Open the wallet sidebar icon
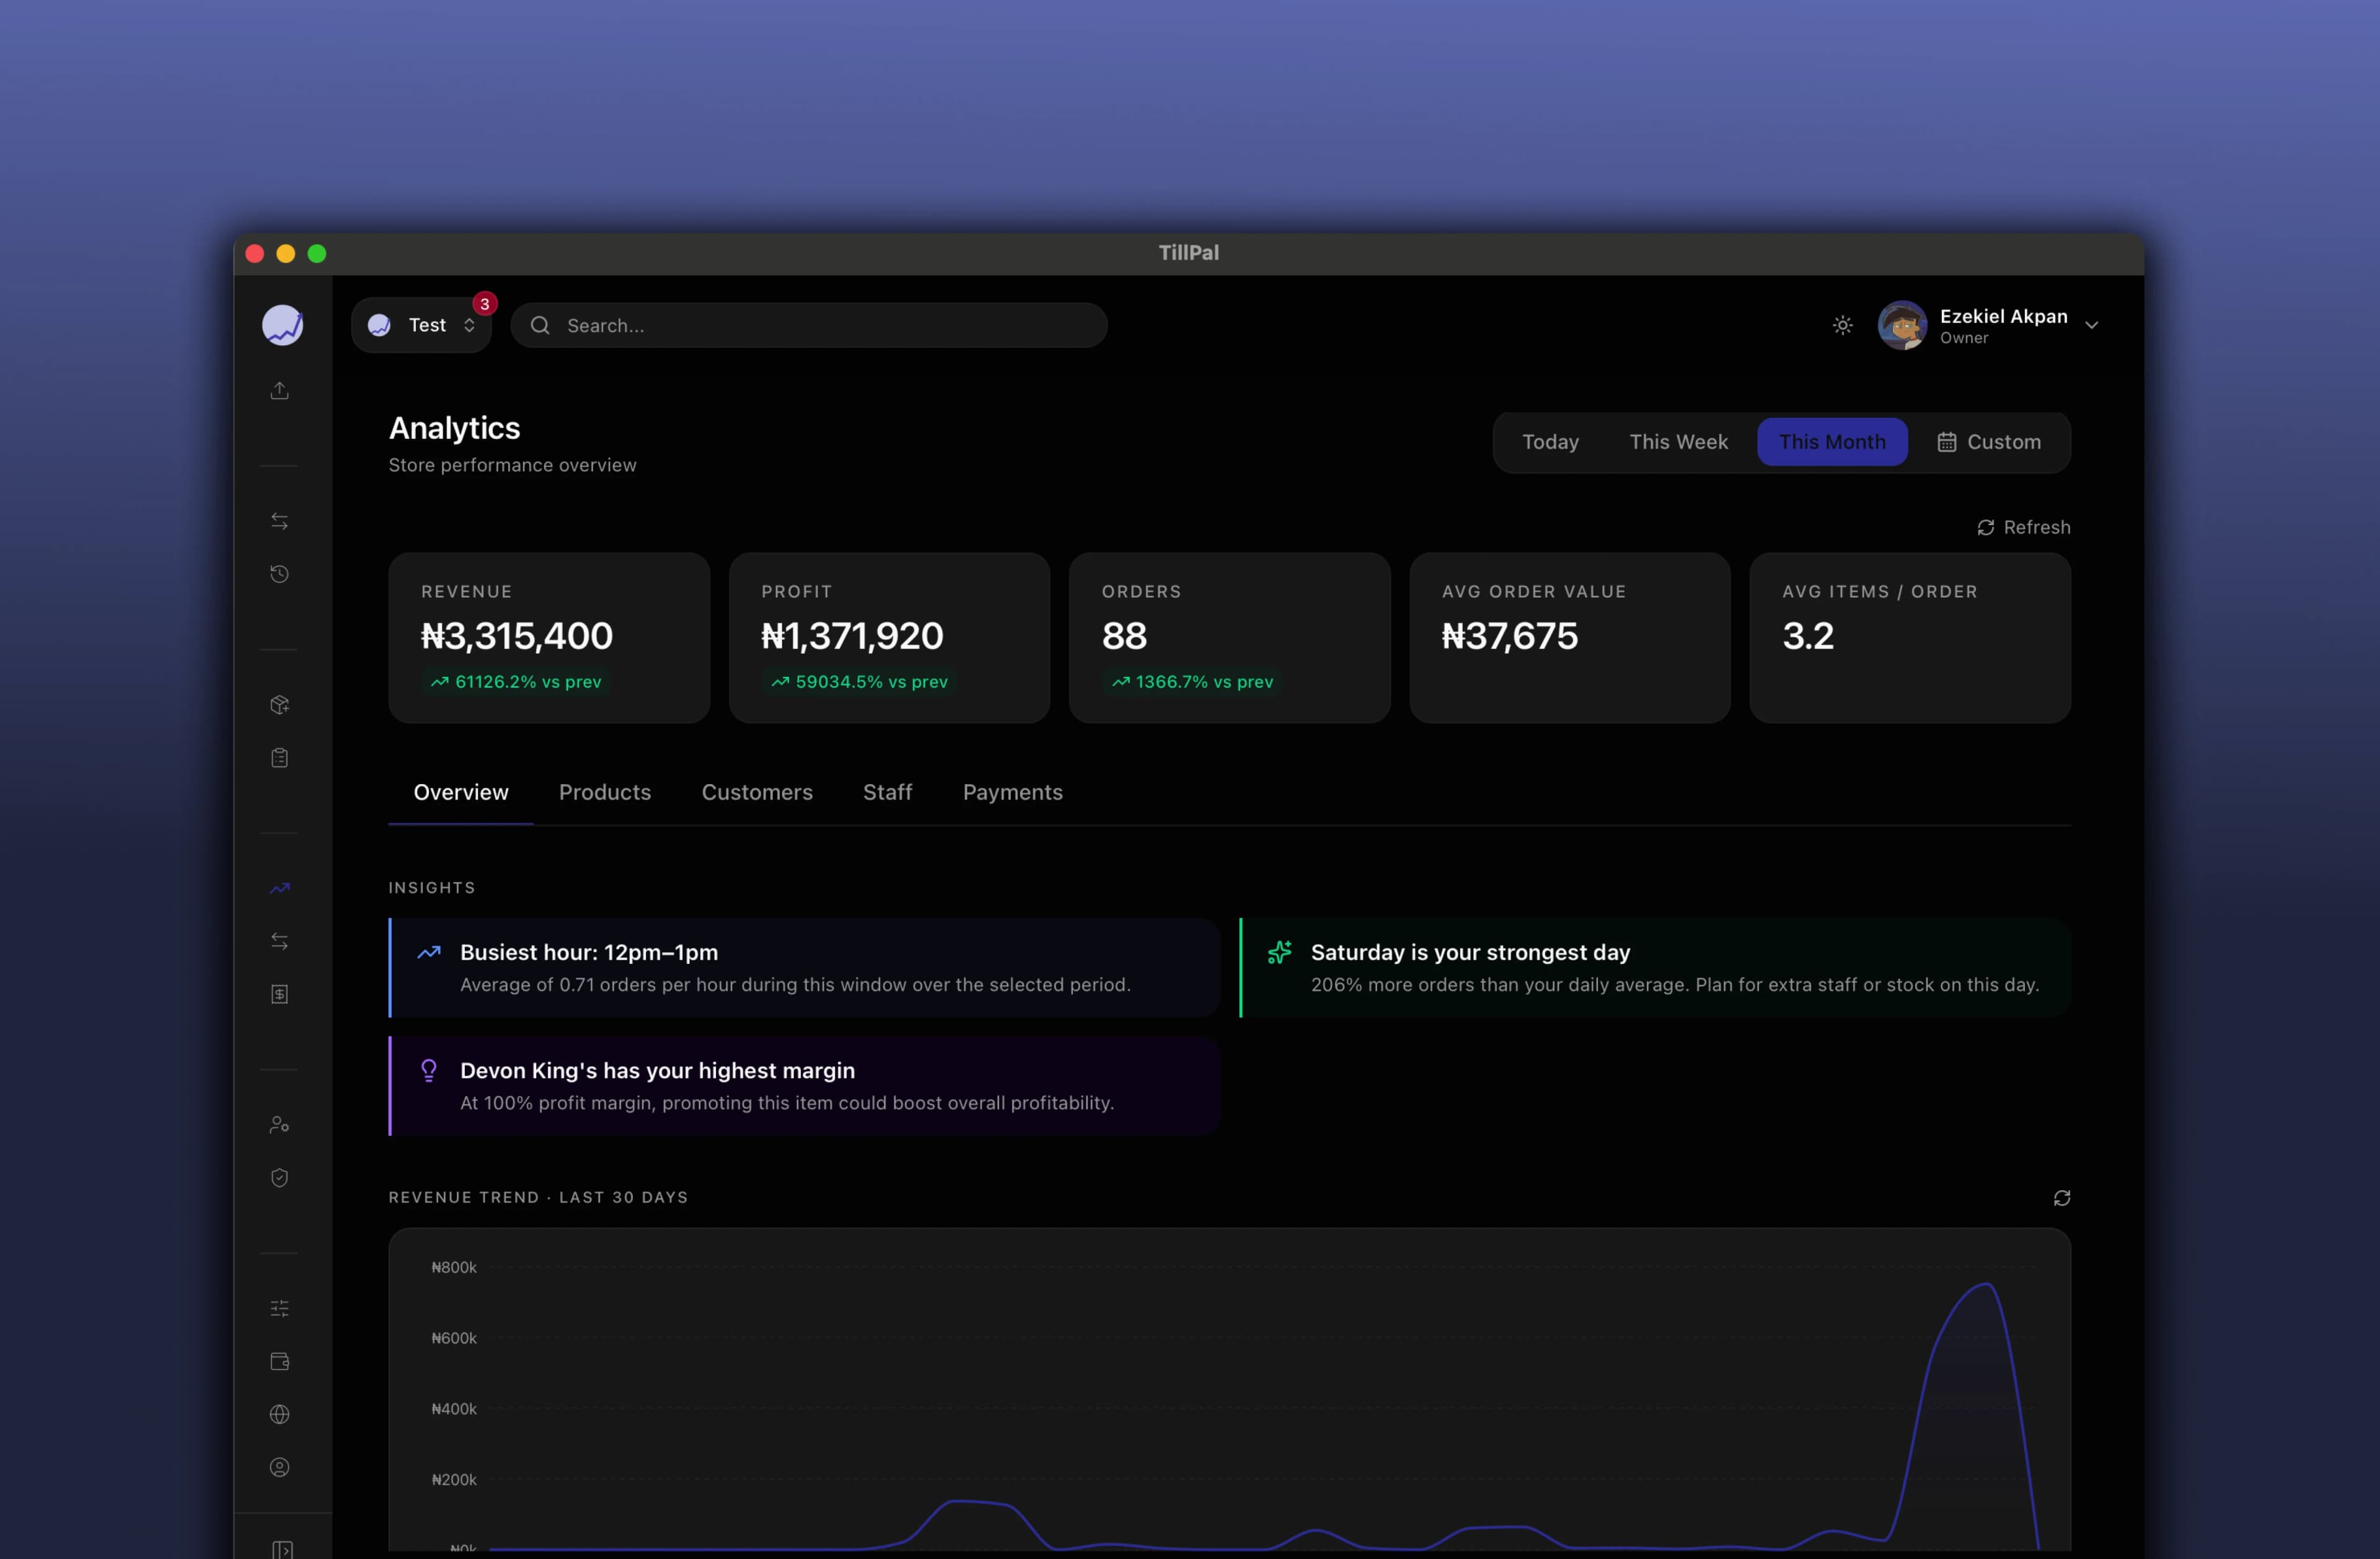 [280, 1361]
